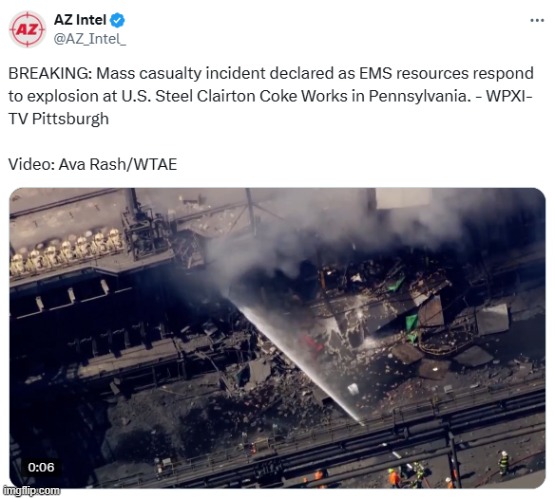Open the AZ Intel profile avatar
This screenshot has height=499, width=555.
pyautogui.click(x=27, y=29)
